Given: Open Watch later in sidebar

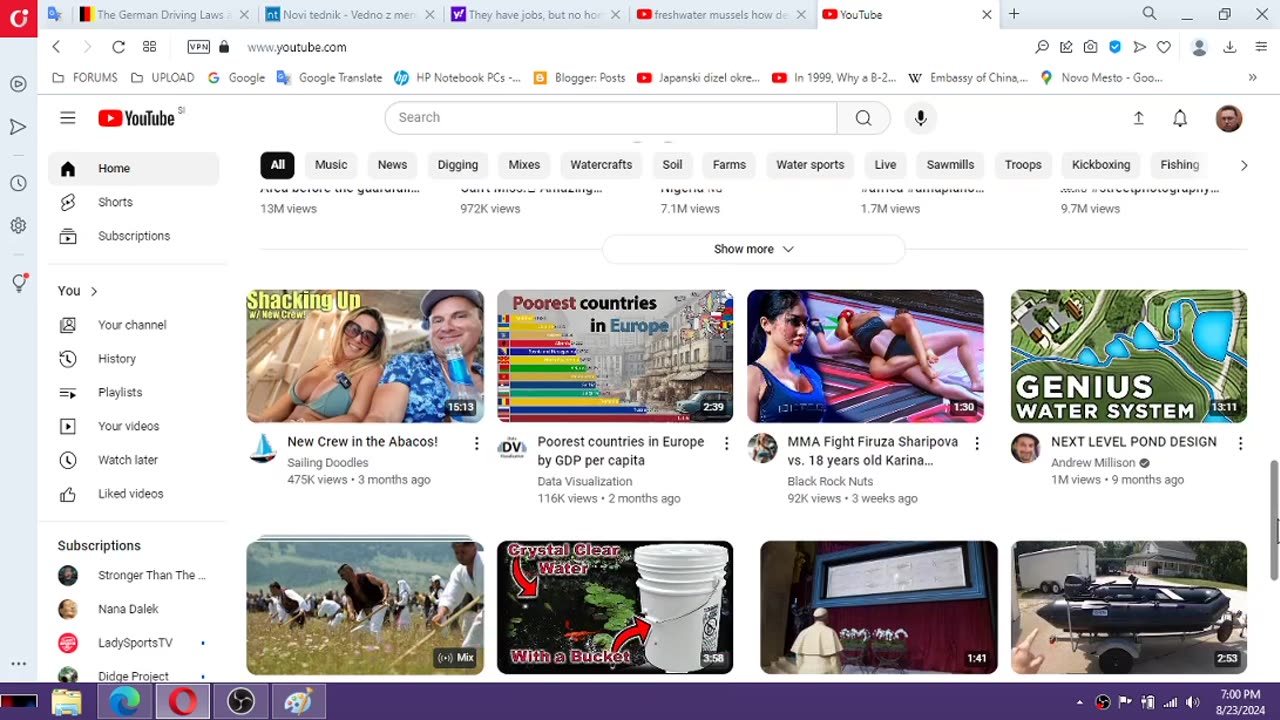Looking at the screenshot, I should [134, 460].
